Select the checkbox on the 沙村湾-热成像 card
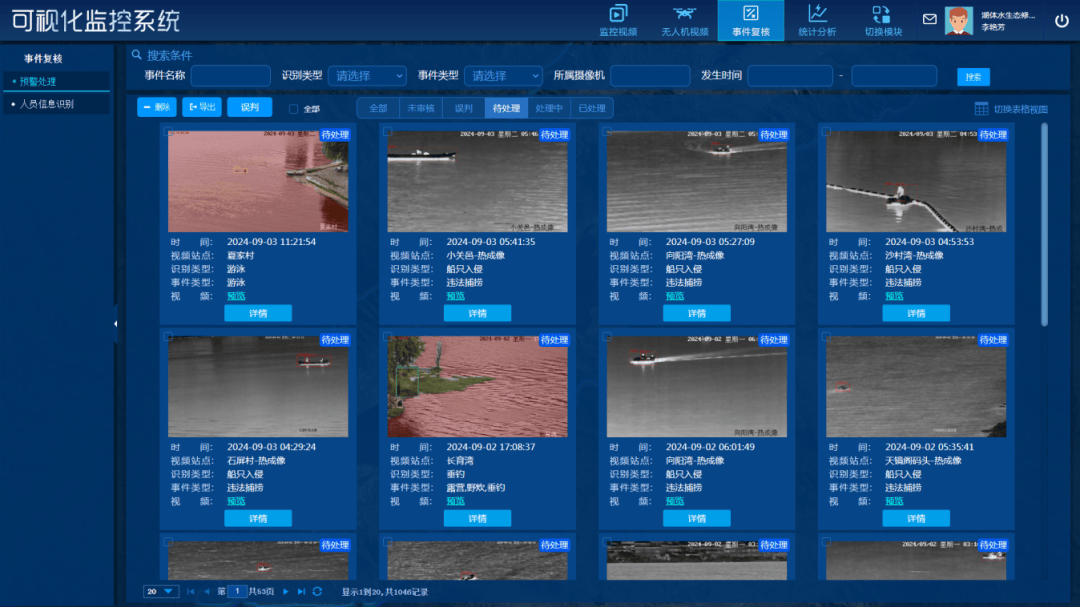Screen dimensions: 1080x607 [x=826, y=132]
